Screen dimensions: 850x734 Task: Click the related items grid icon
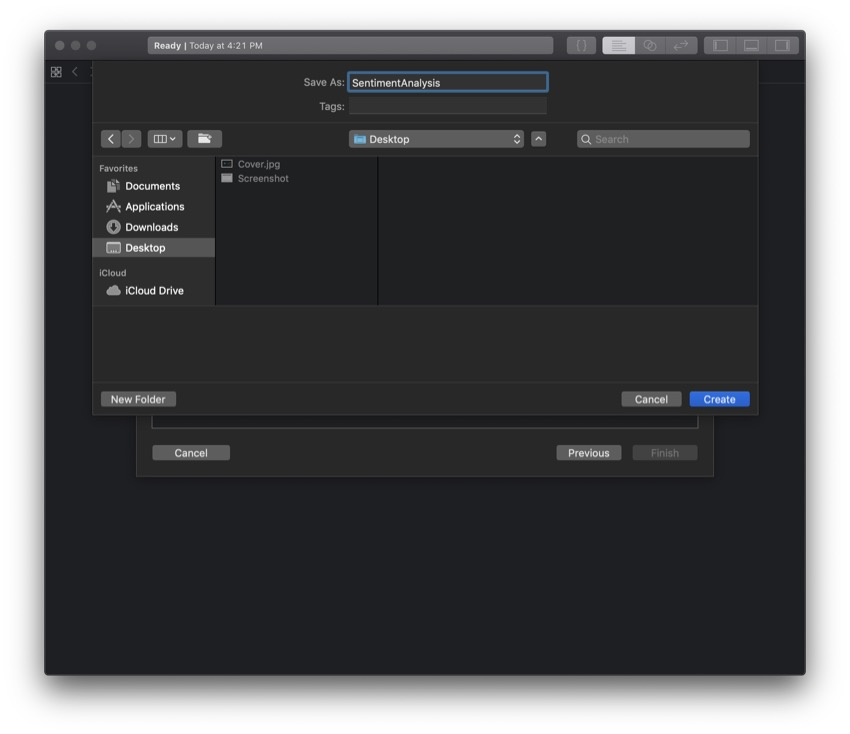click(56, 72)
